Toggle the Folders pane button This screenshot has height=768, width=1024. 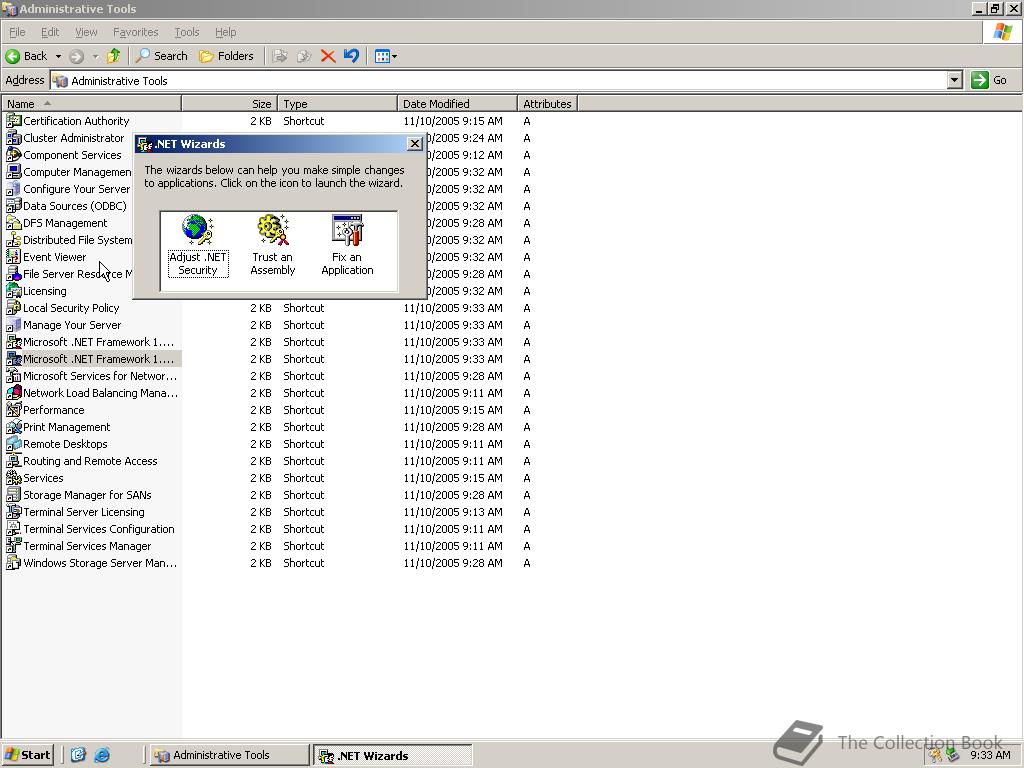(226, 56)
